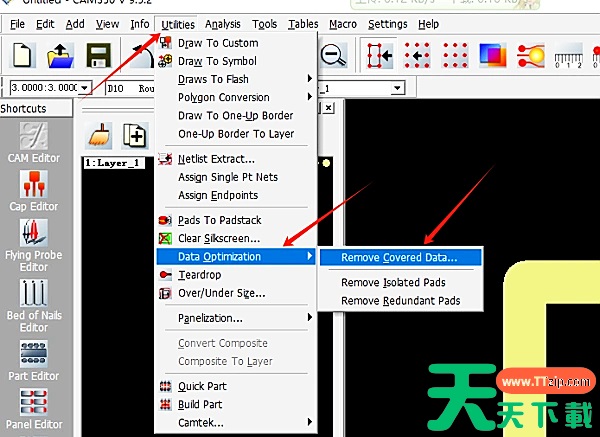This screenshot has width=600, height=437.
Task: Open the Help menu
Action: tap(428, 24)
